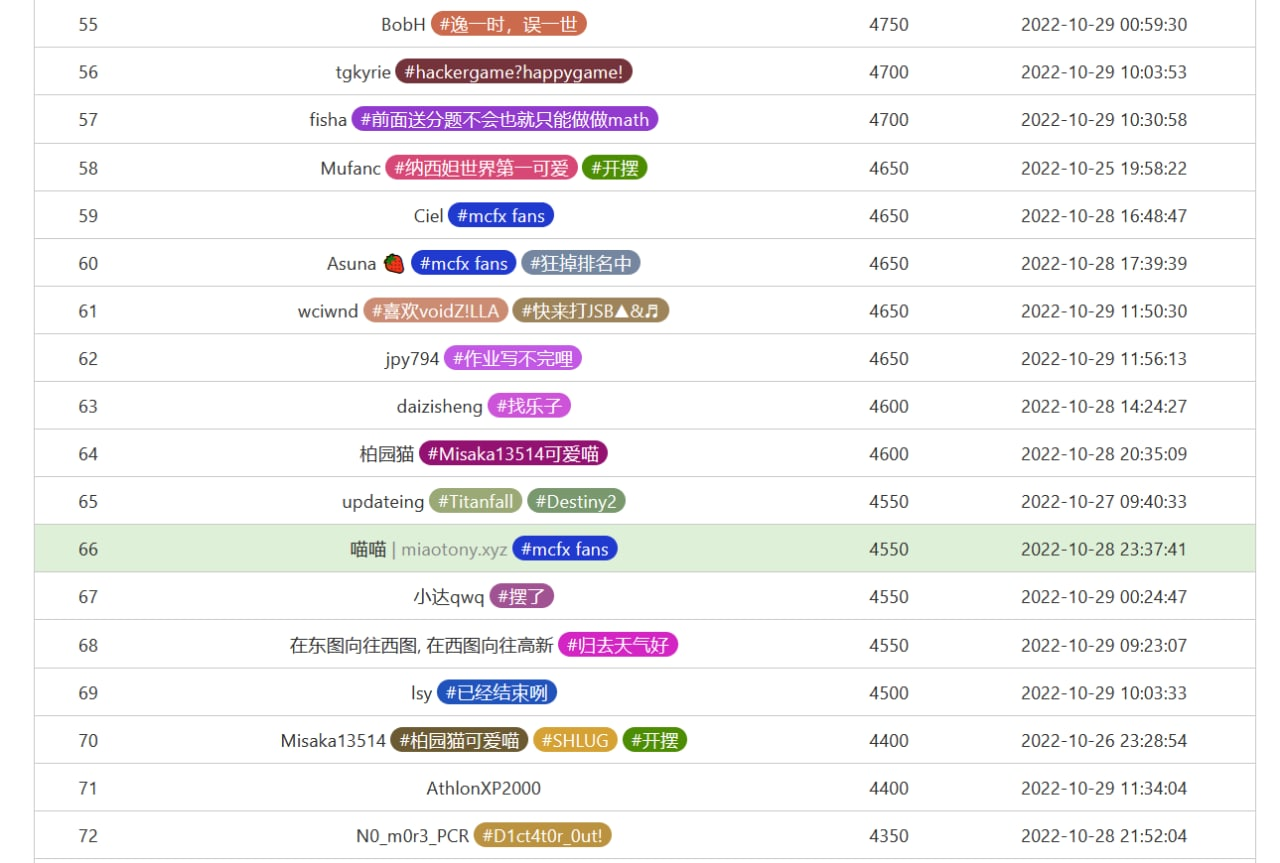
Task: Click timestamp 2022-10-29 11:34:04
Action: pyautogui.click(x=1104, y=788)
